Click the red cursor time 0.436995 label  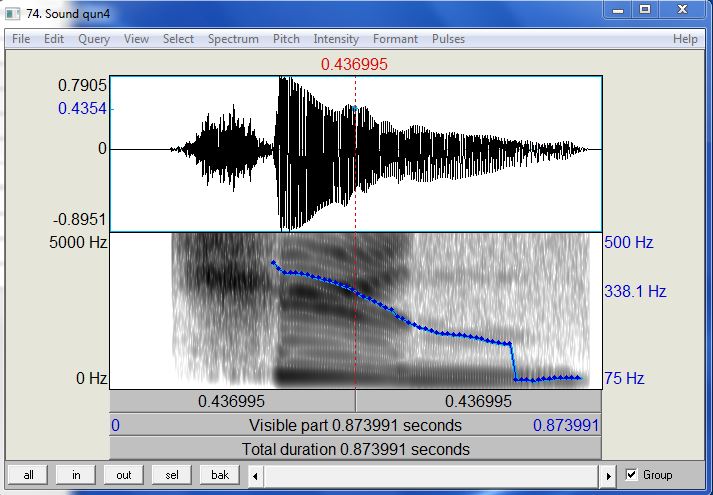354,64
